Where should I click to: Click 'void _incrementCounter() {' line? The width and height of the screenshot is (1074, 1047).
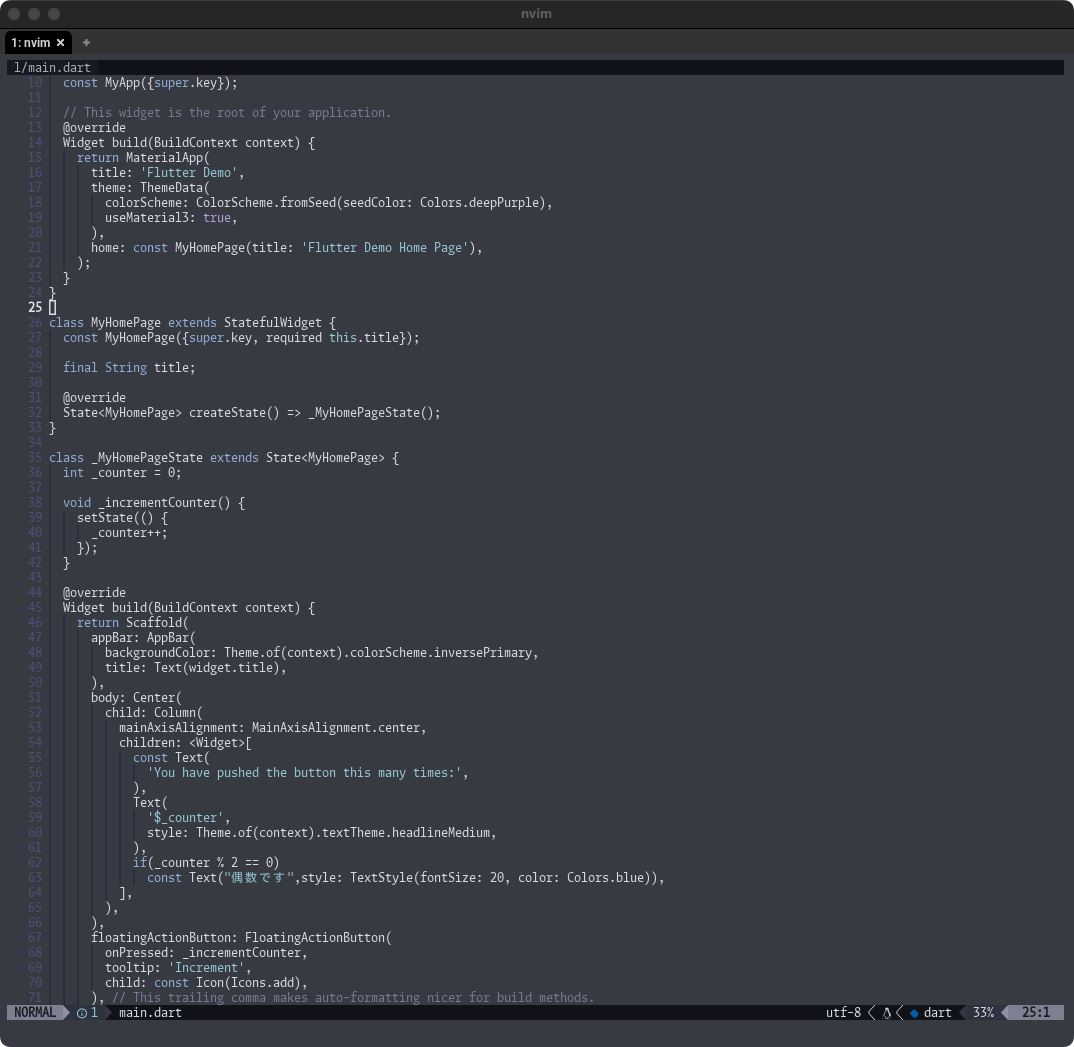pos(153,503)
